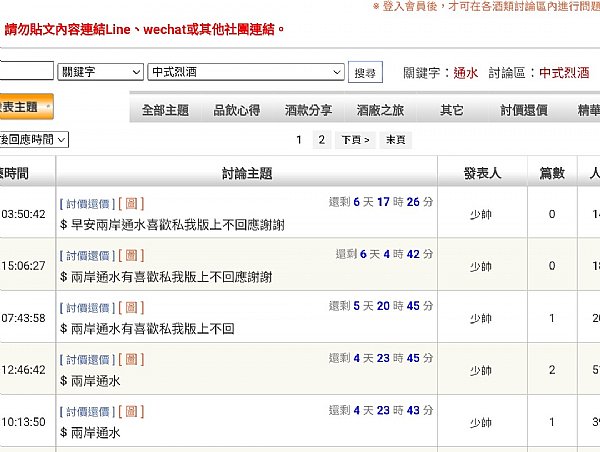Open the 早安兩岸通水 post
The width and height of the screenshot is (600, 452).
(172, 225)
